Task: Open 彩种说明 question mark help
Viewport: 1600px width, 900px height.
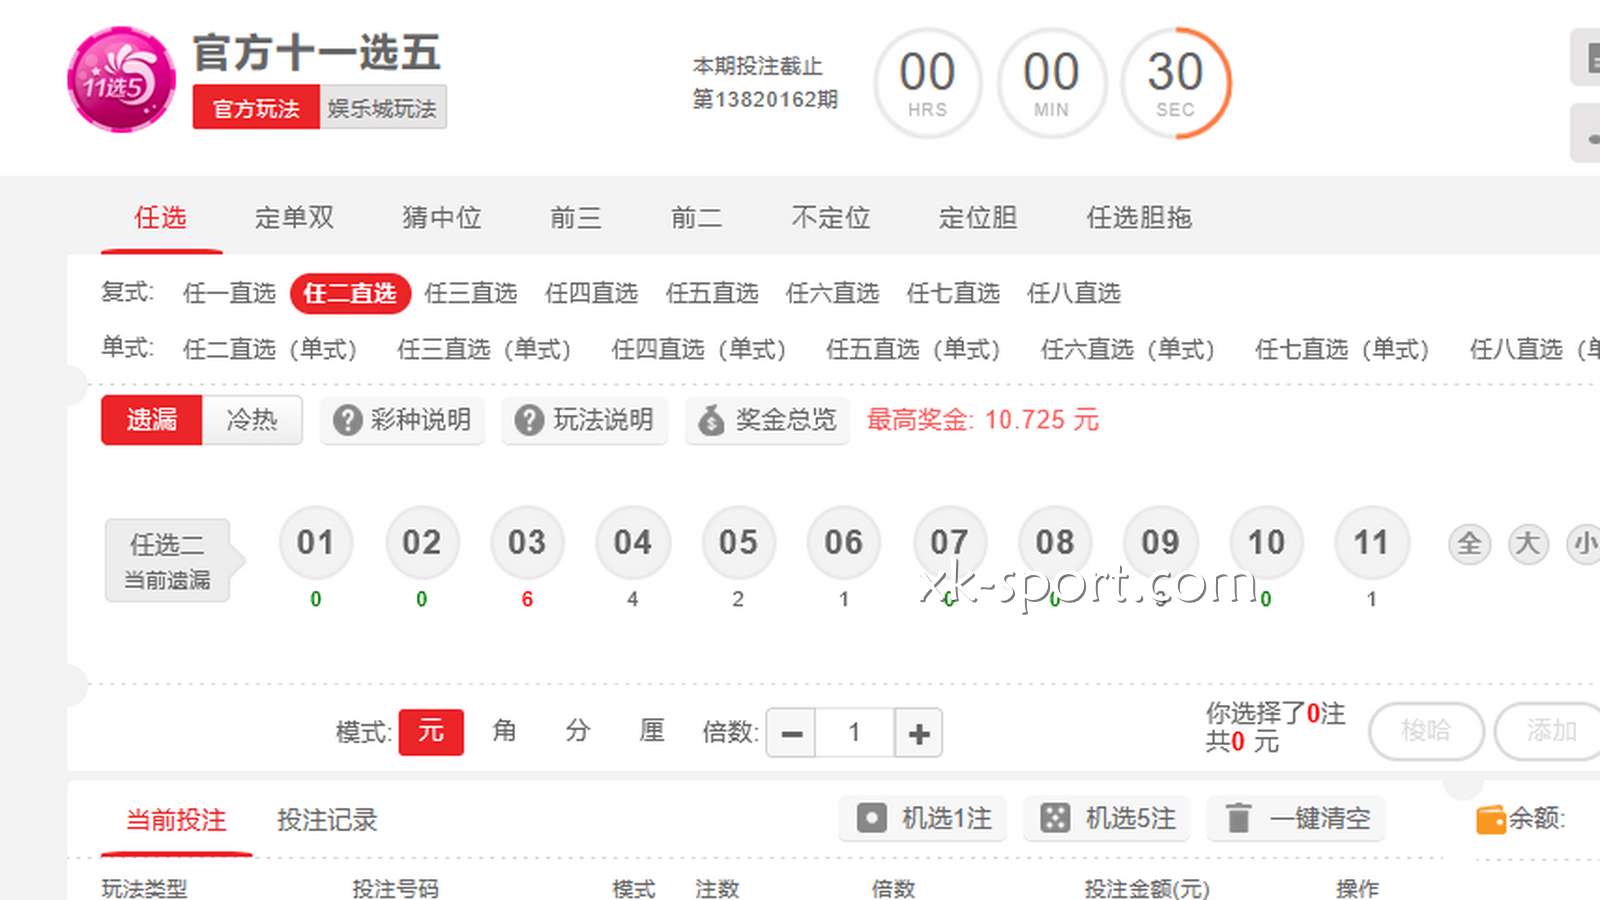Action: pyautogui.click(x=402, y=420)
